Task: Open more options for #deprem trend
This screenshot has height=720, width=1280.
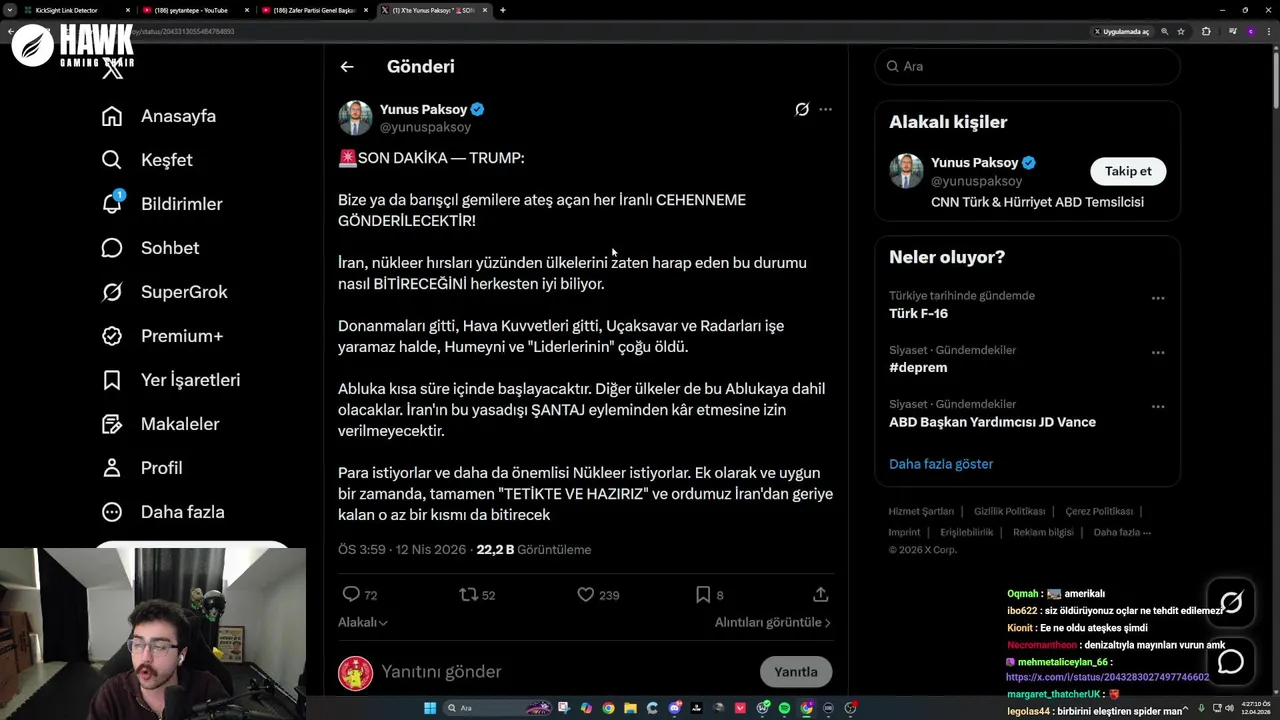Action: click(1158, 352)
